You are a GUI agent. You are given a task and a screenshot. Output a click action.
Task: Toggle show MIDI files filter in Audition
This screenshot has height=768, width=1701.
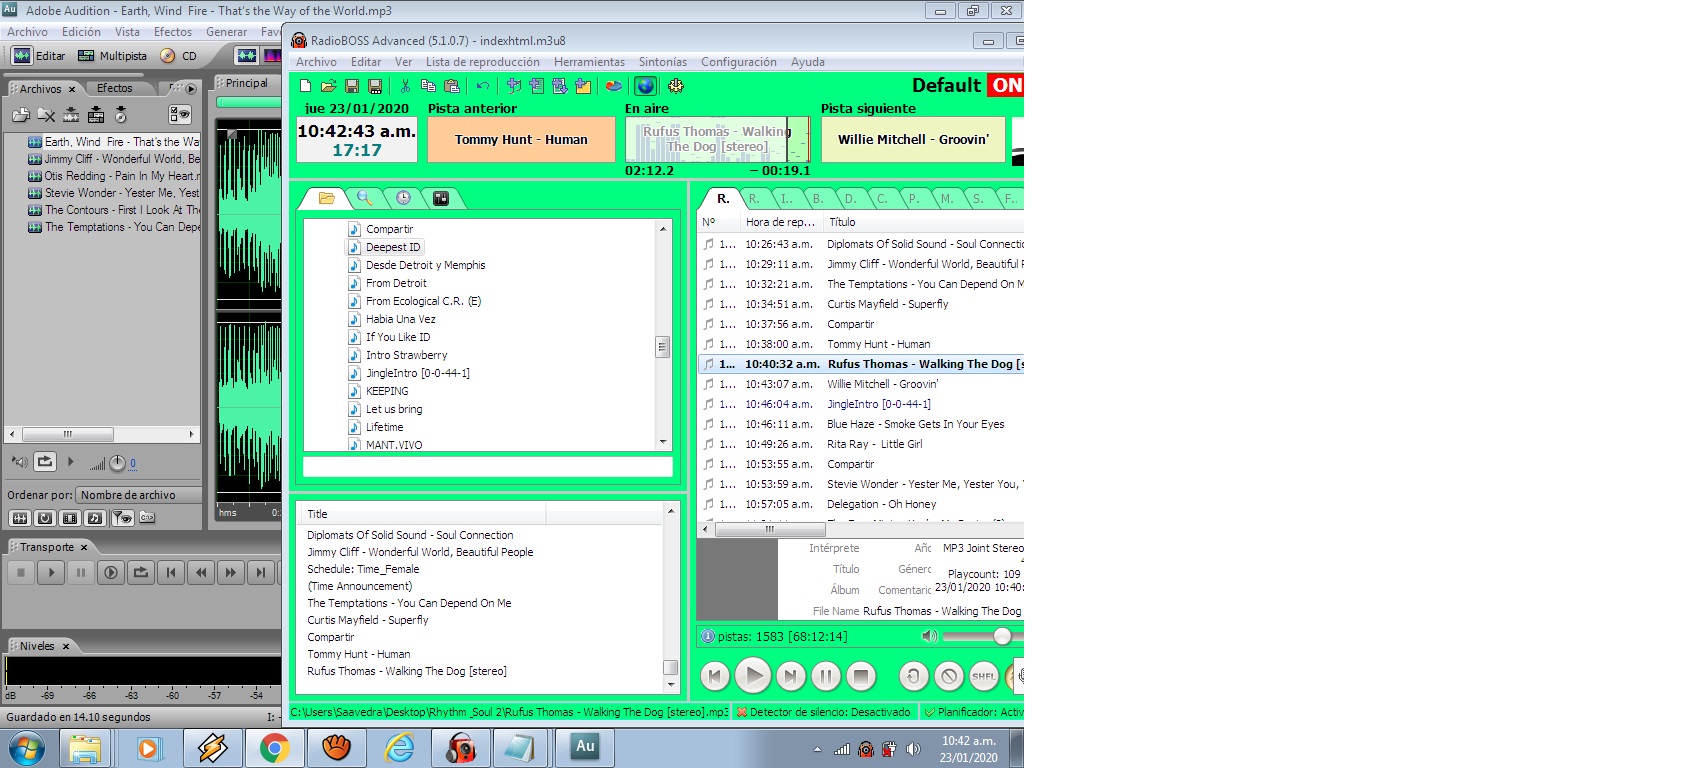point(95,518)
